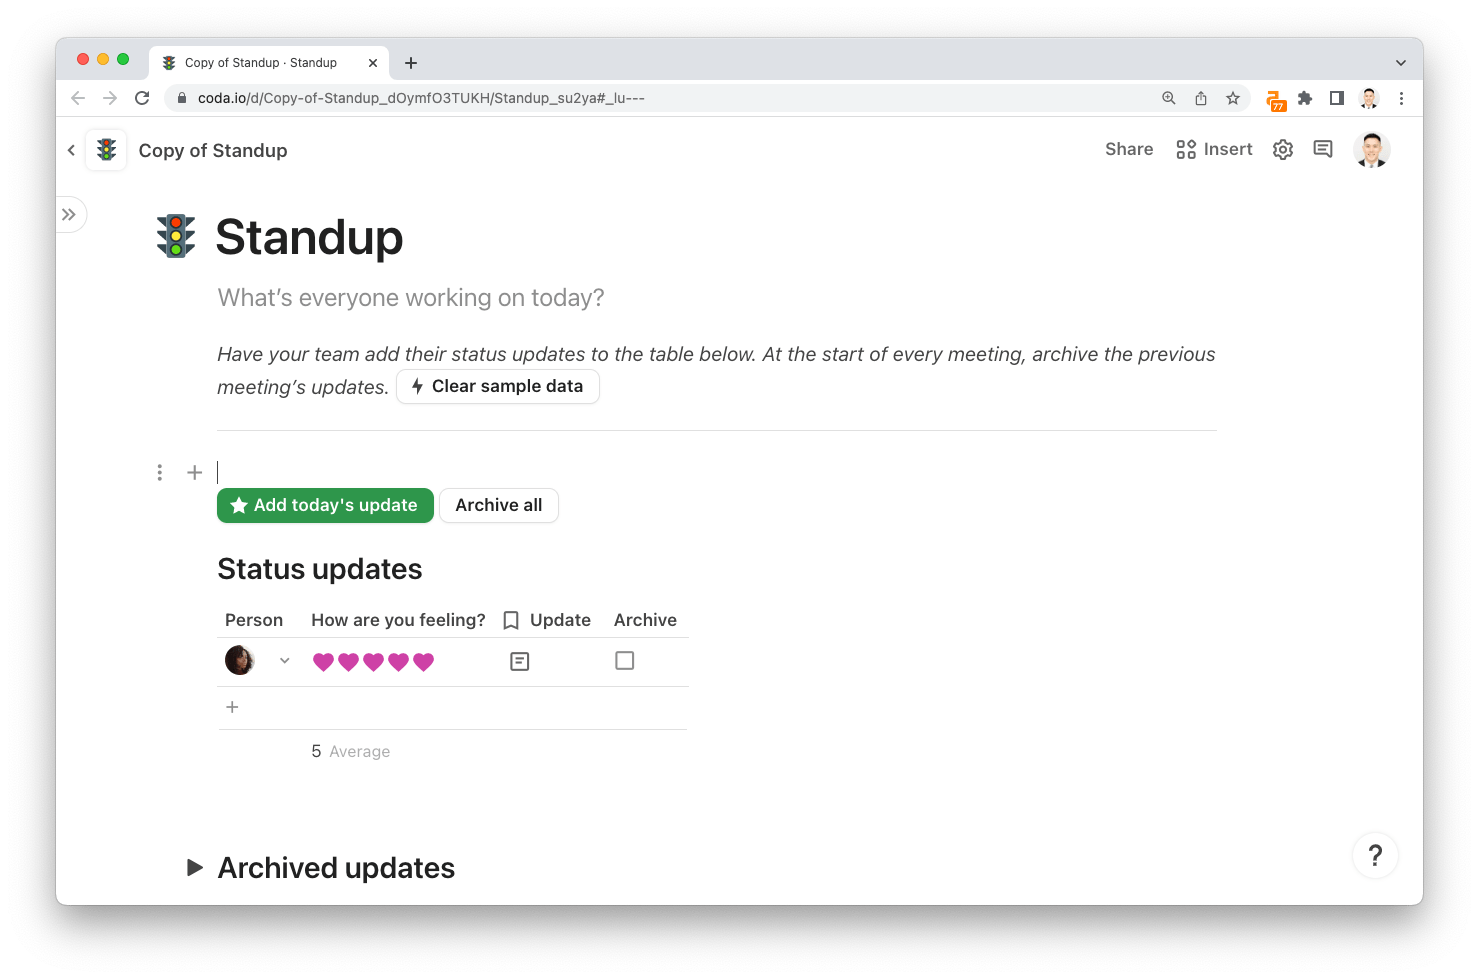Click the plus icon beside empty line

(x=195, y=472)
